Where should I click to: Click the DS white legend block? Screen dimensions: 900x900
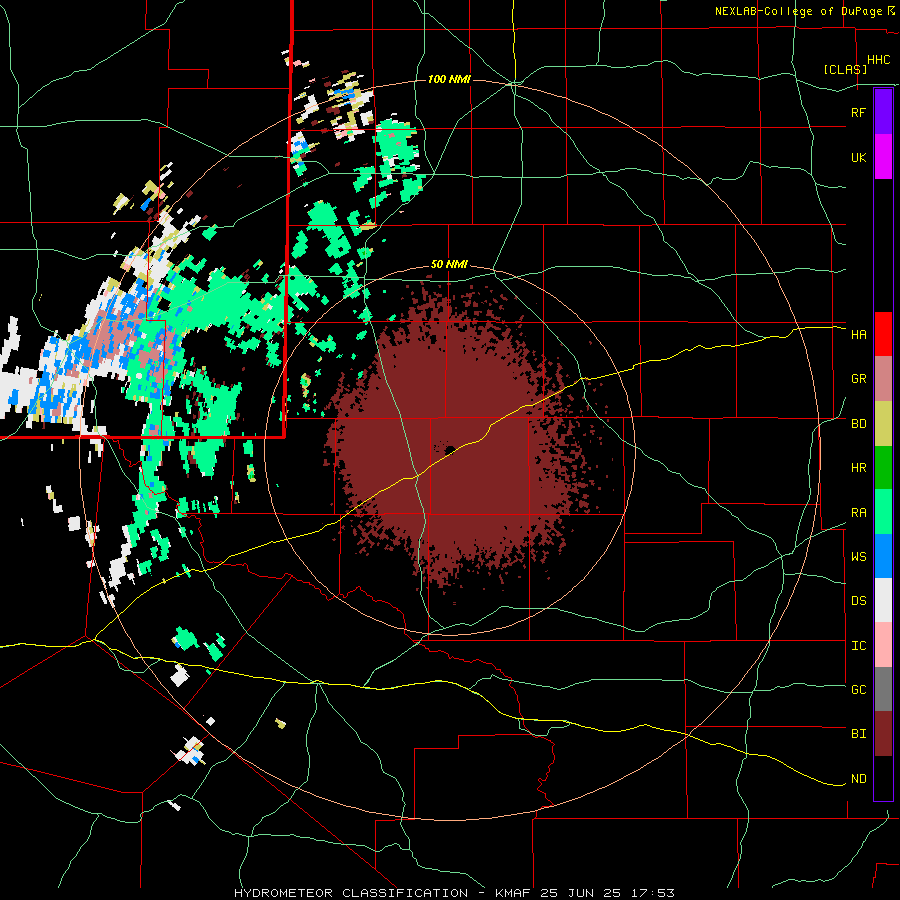pyautogui.click(x=883, y=600)
